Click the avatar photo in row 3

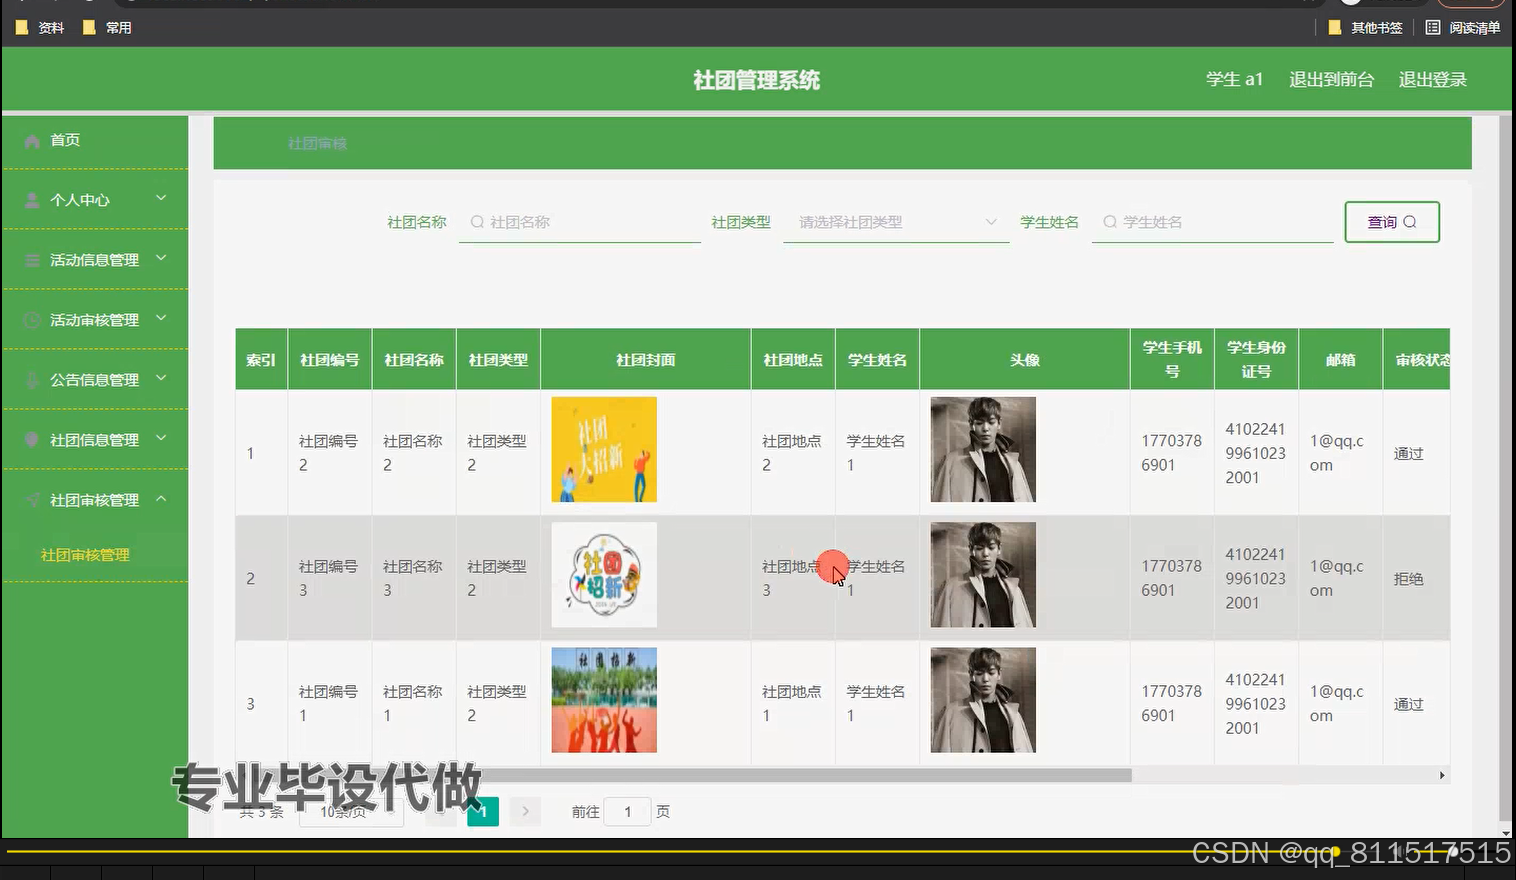tap(983, 700)
